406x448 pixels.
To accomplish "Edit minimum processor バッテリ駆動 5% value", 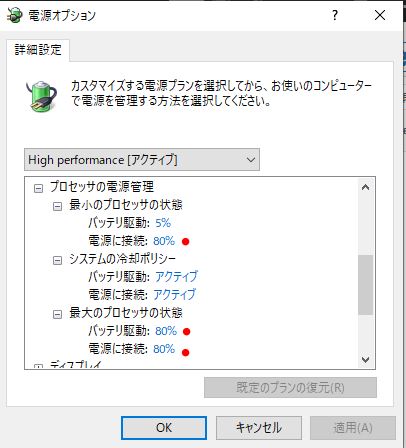I will click(163, 223).
